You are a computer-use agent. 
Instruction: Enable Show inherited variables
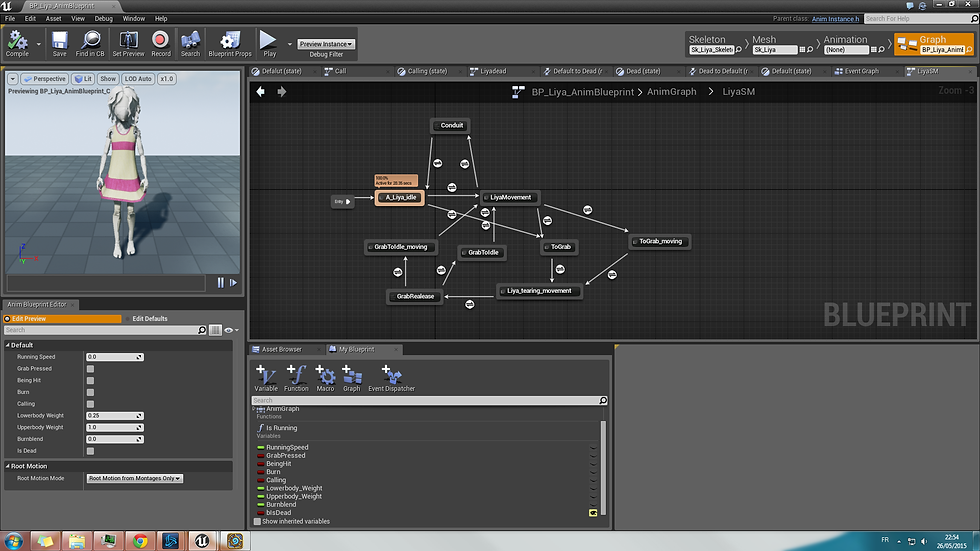point(257,522)
